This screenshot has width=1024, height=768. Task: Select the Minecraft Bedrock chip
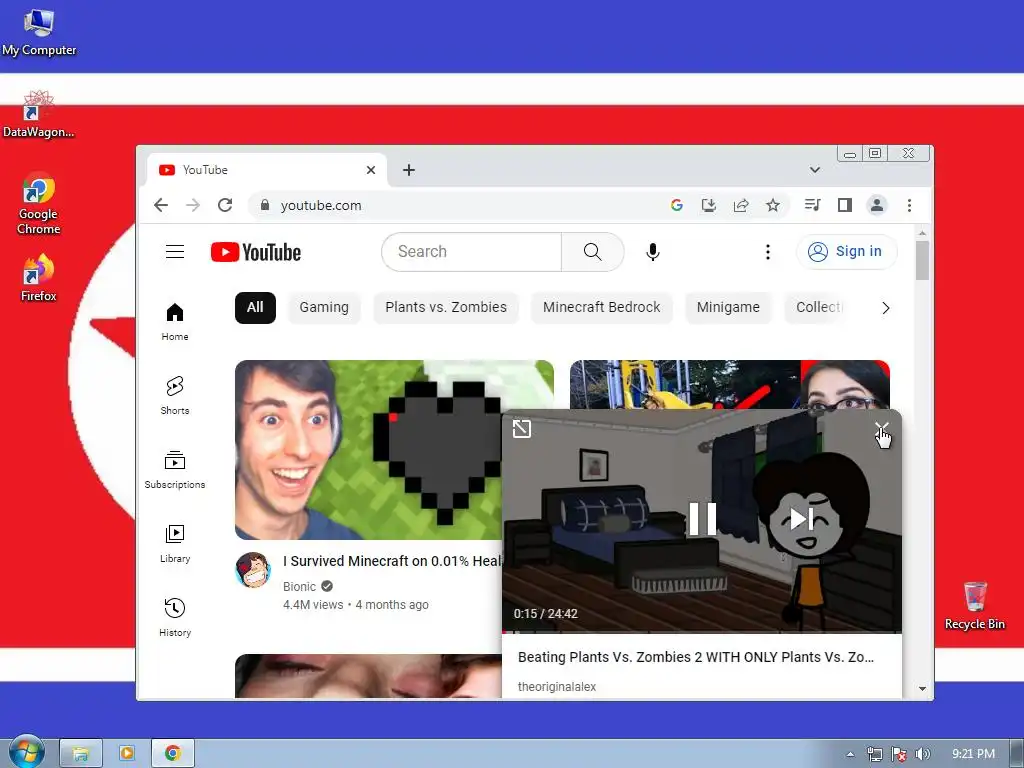point(601,308)
